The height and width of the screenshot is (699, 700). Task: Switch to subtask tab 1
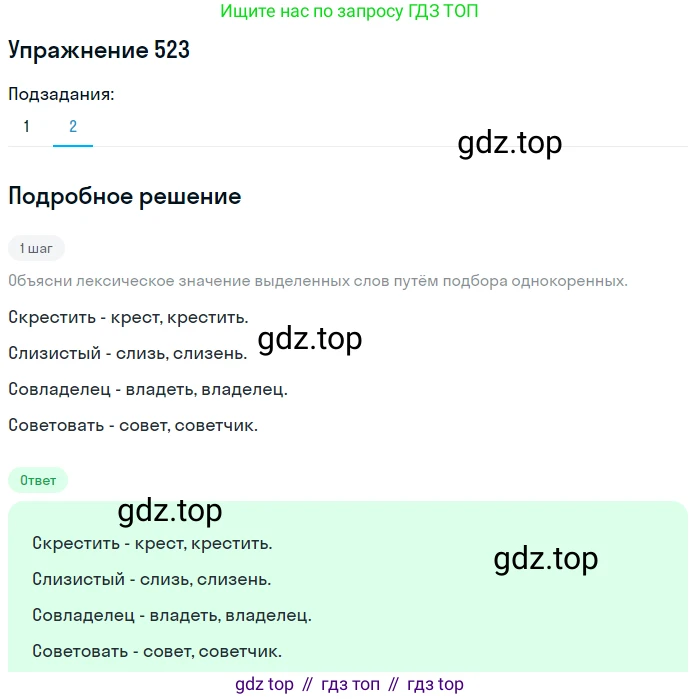tap(27, 127)
